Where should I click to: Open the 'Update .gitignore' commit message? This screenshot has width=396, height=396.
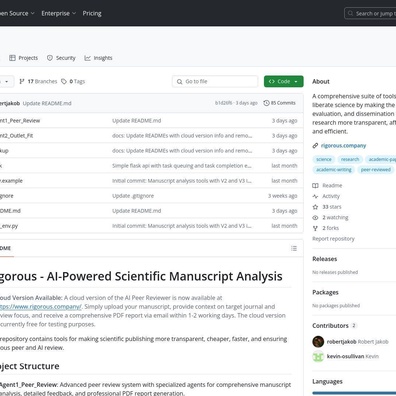[133, 196]
